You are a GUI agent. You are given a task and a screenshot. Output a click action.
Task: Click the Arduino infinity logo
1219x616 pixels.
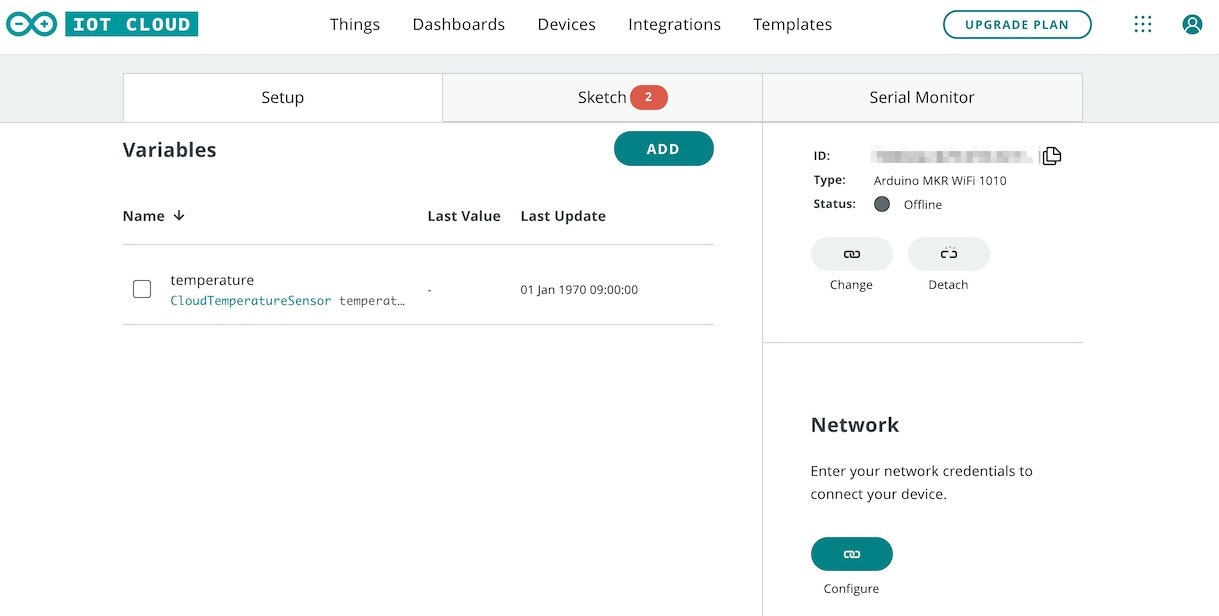pyautogui.click(x=32, y=25)
